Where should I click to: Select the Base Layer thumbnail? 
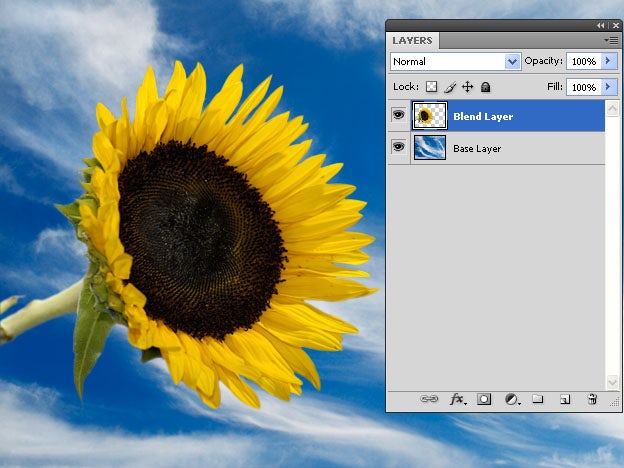[x=430, y=147]
